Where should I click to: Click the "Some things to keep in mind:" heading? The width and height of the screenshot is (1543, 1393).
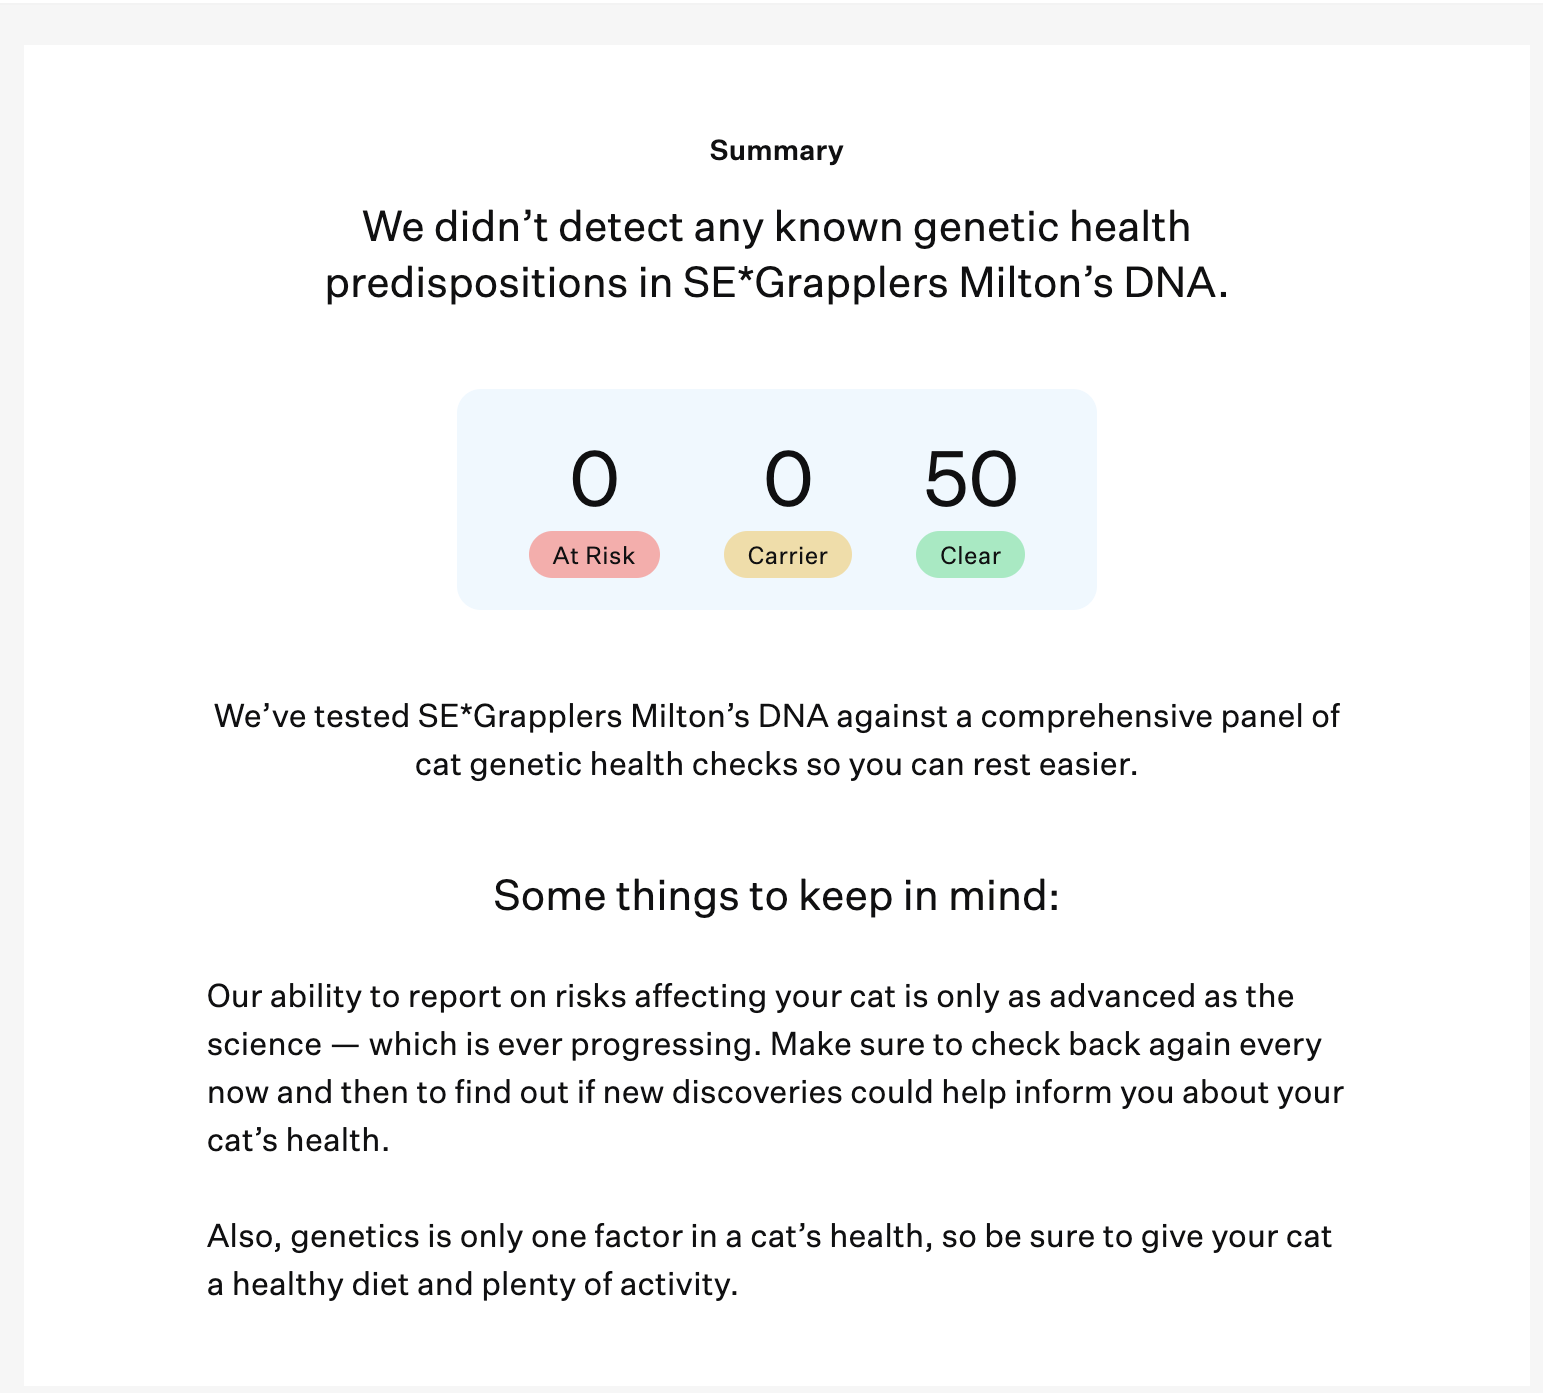tap(776, 896)
